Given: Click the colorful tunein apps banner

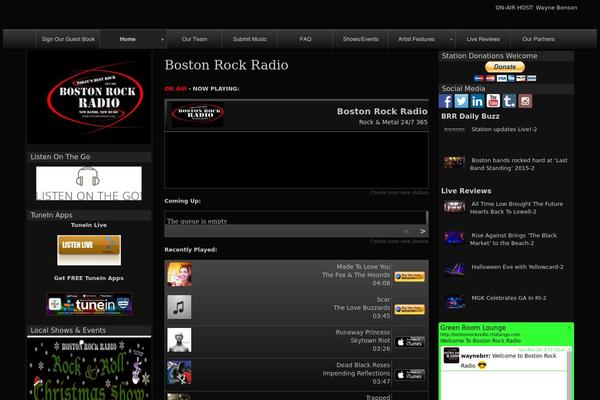Looking at the screenshot, I should click(89, 305).
